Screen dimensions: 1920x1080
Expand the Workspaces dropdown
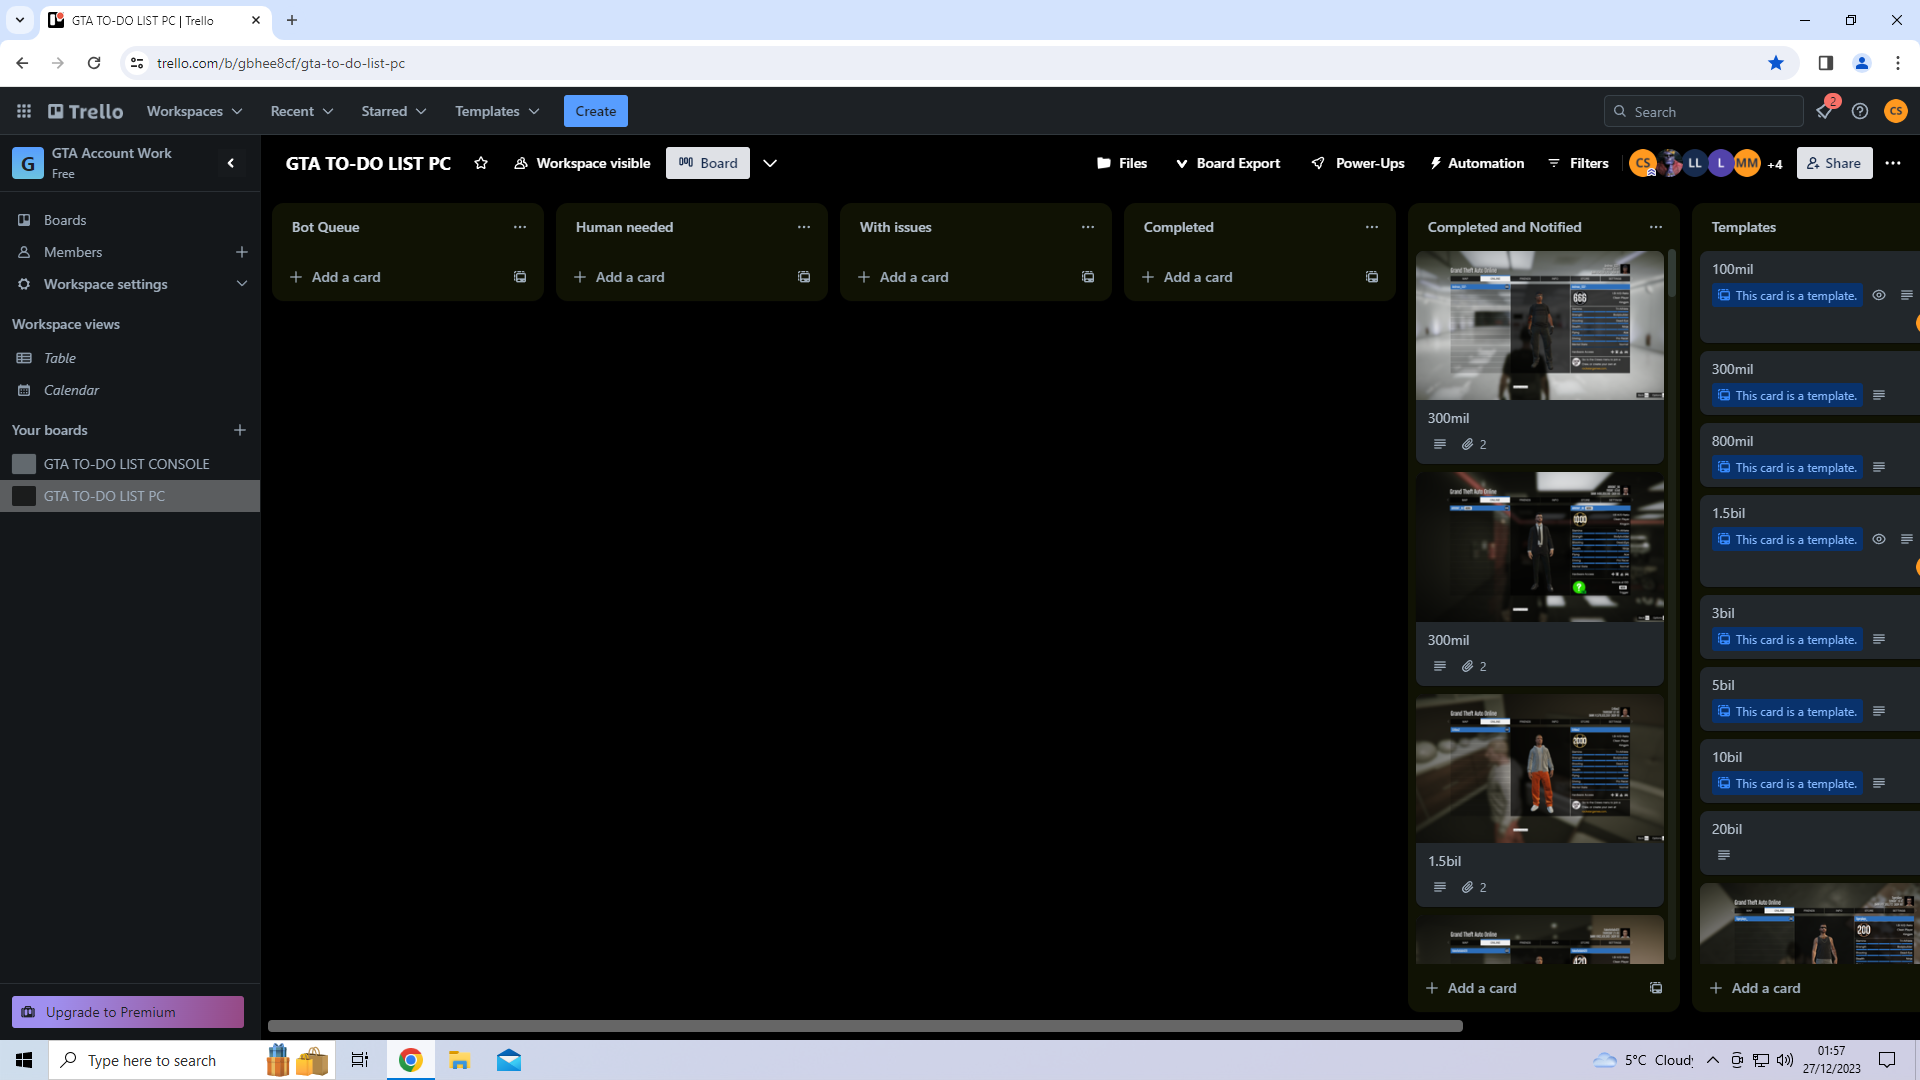point(194,111)
